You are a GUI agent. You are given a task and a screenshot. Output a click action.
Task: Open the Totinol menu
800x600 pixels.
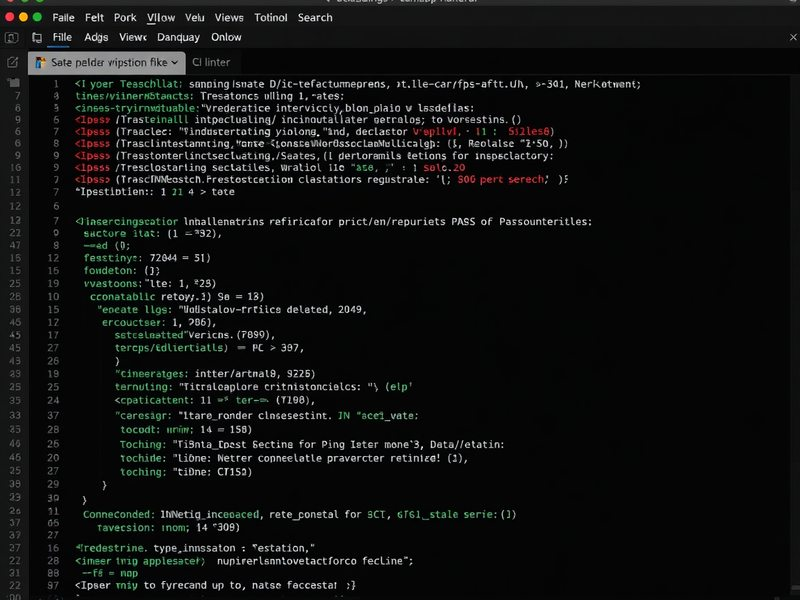[x=270, y=18]
